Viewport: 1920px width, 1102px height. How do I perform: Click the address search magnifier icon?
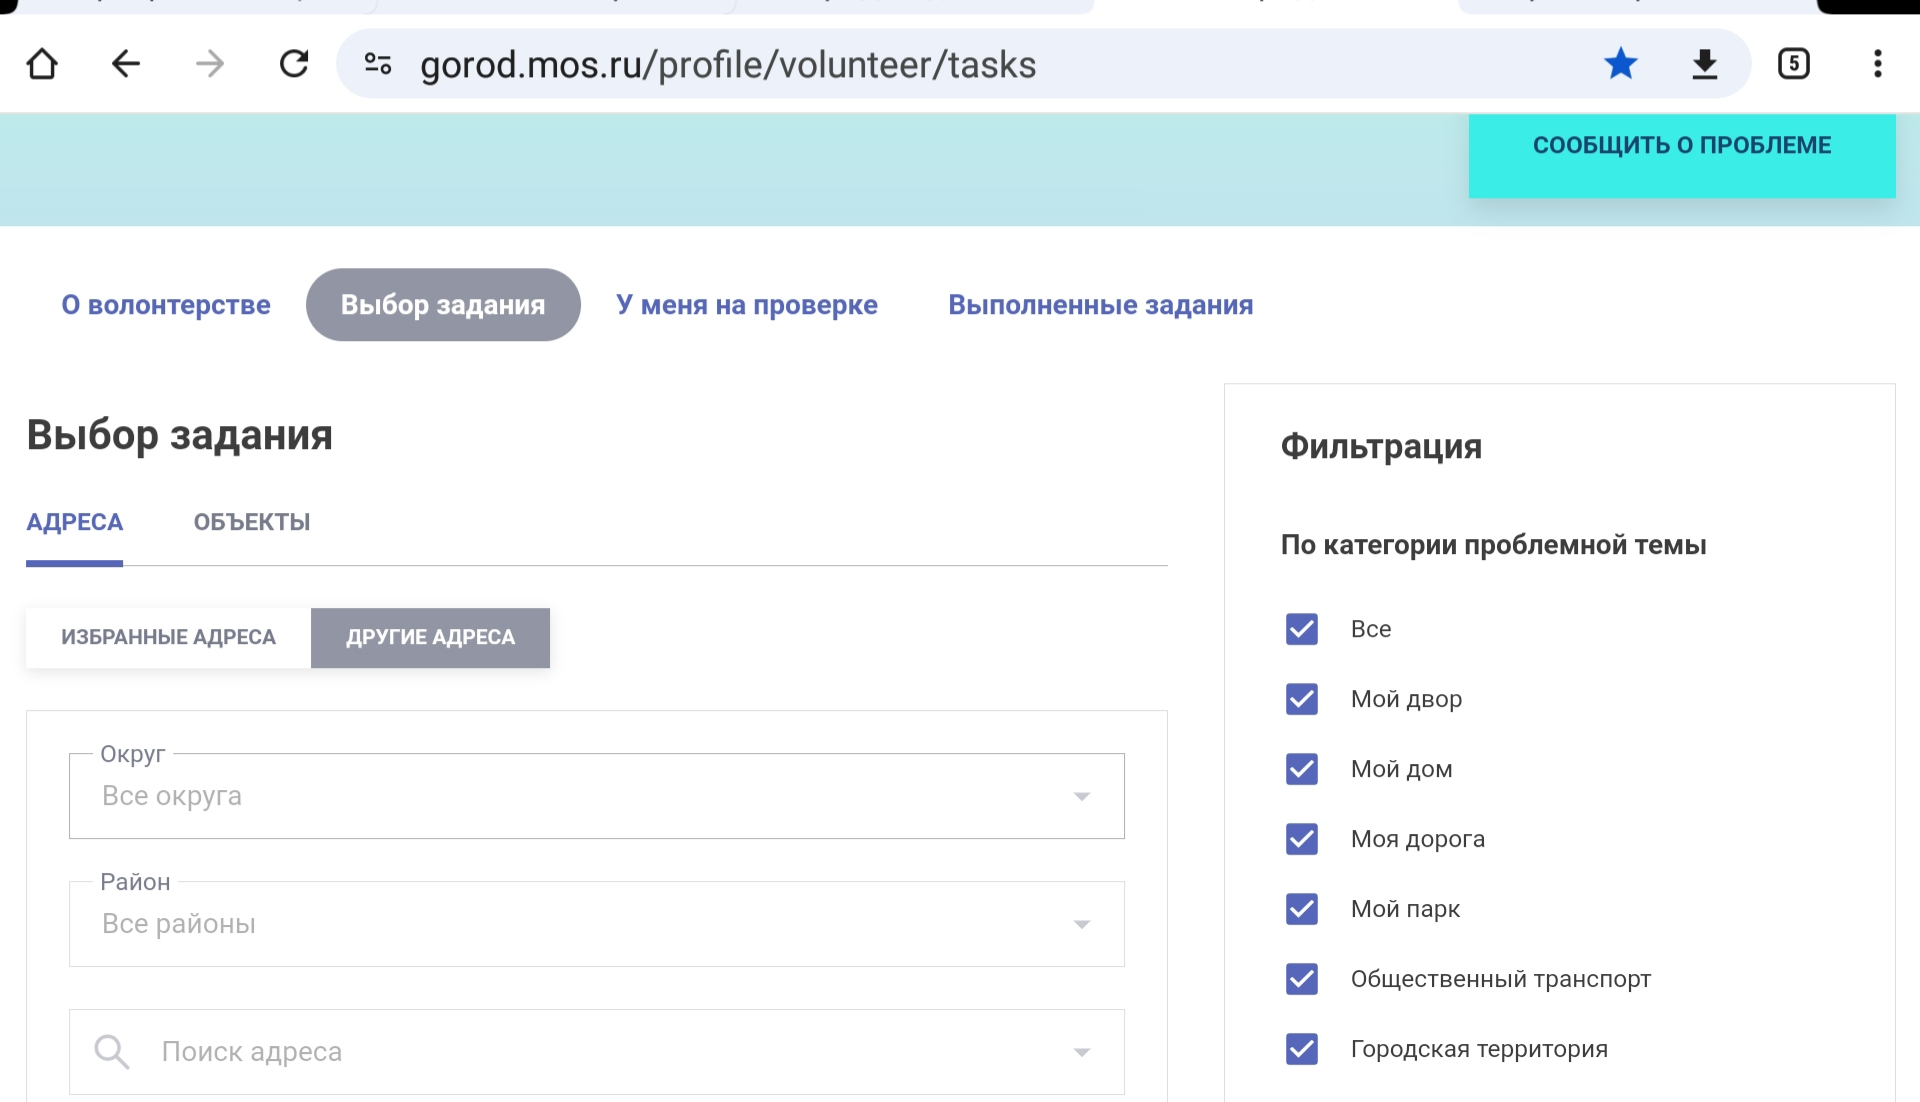point(112,1052)
